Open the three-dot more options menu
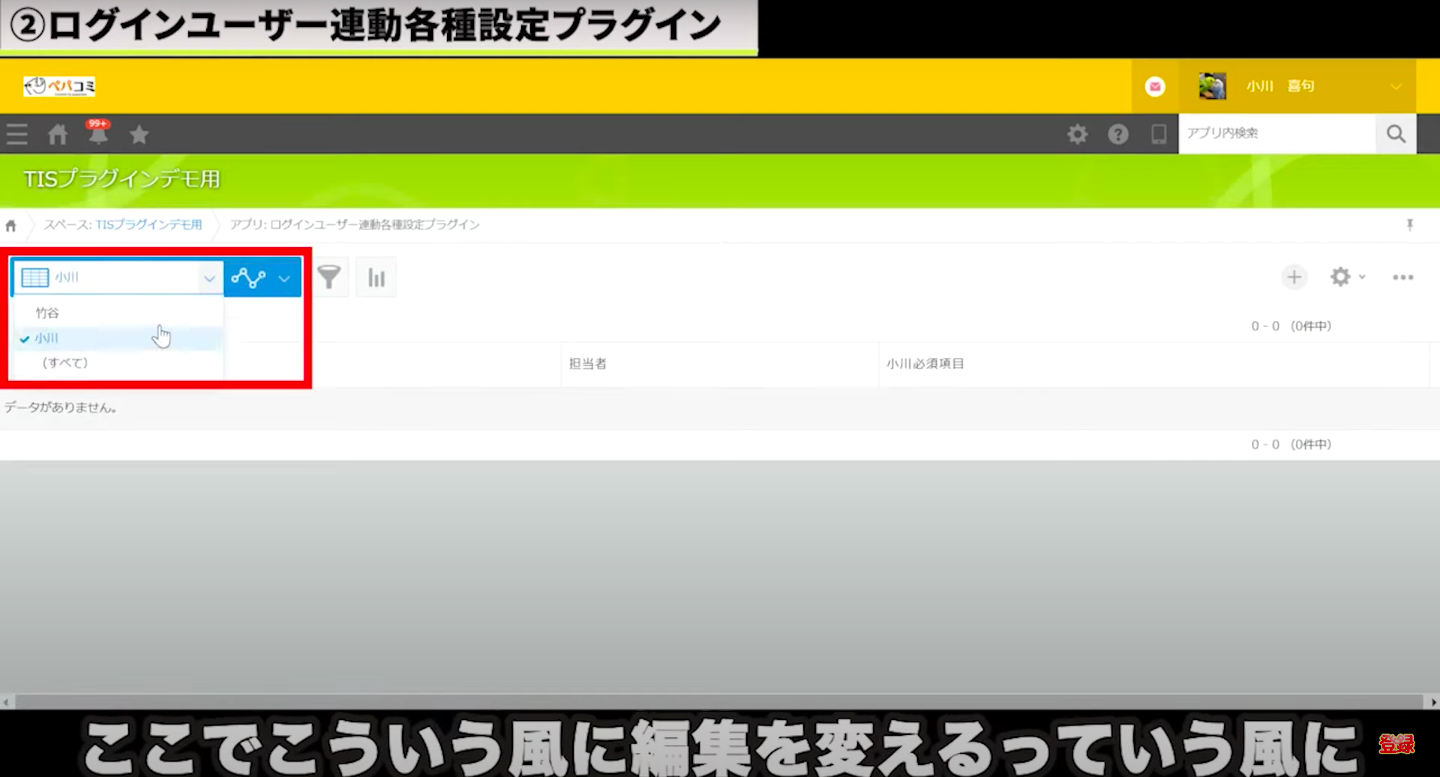Image resolution: width=1440 pixels, height=777 pixels. [x=1403, y=277]
